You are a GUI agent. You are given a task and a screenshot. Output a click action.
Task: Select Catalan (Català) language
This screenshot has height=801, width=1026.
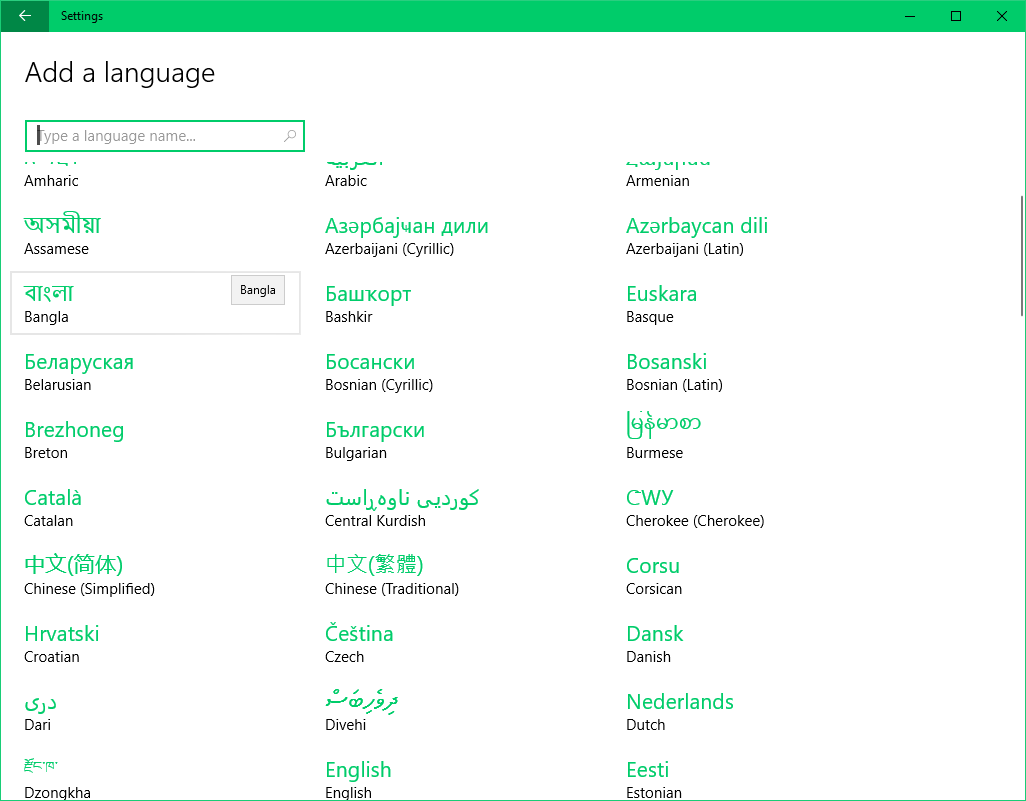click(x=53, y=507)
